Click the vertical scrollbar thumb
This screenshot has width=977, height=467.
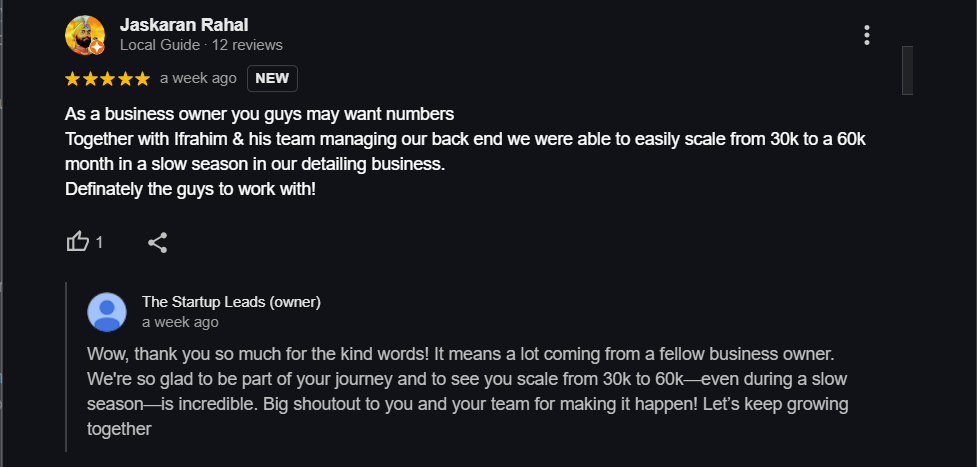[907, 70]
